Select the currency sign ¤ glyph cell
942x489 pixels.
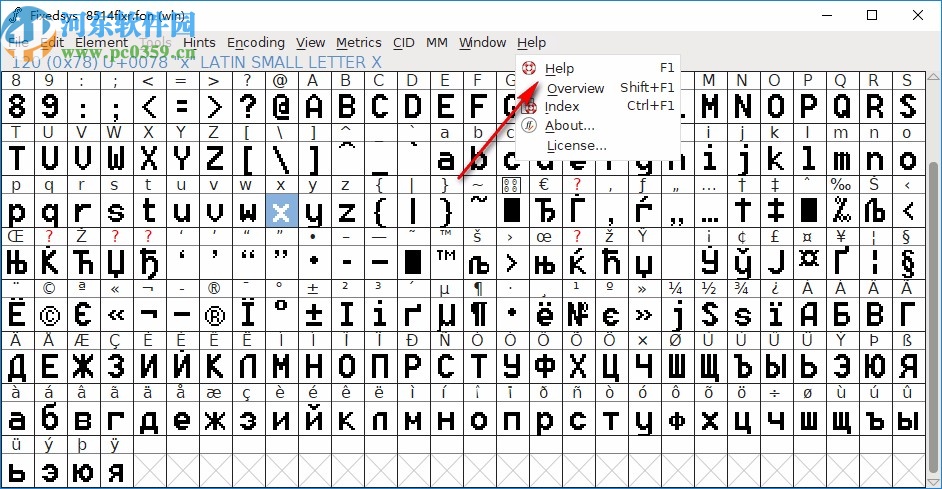click(808, 263)
